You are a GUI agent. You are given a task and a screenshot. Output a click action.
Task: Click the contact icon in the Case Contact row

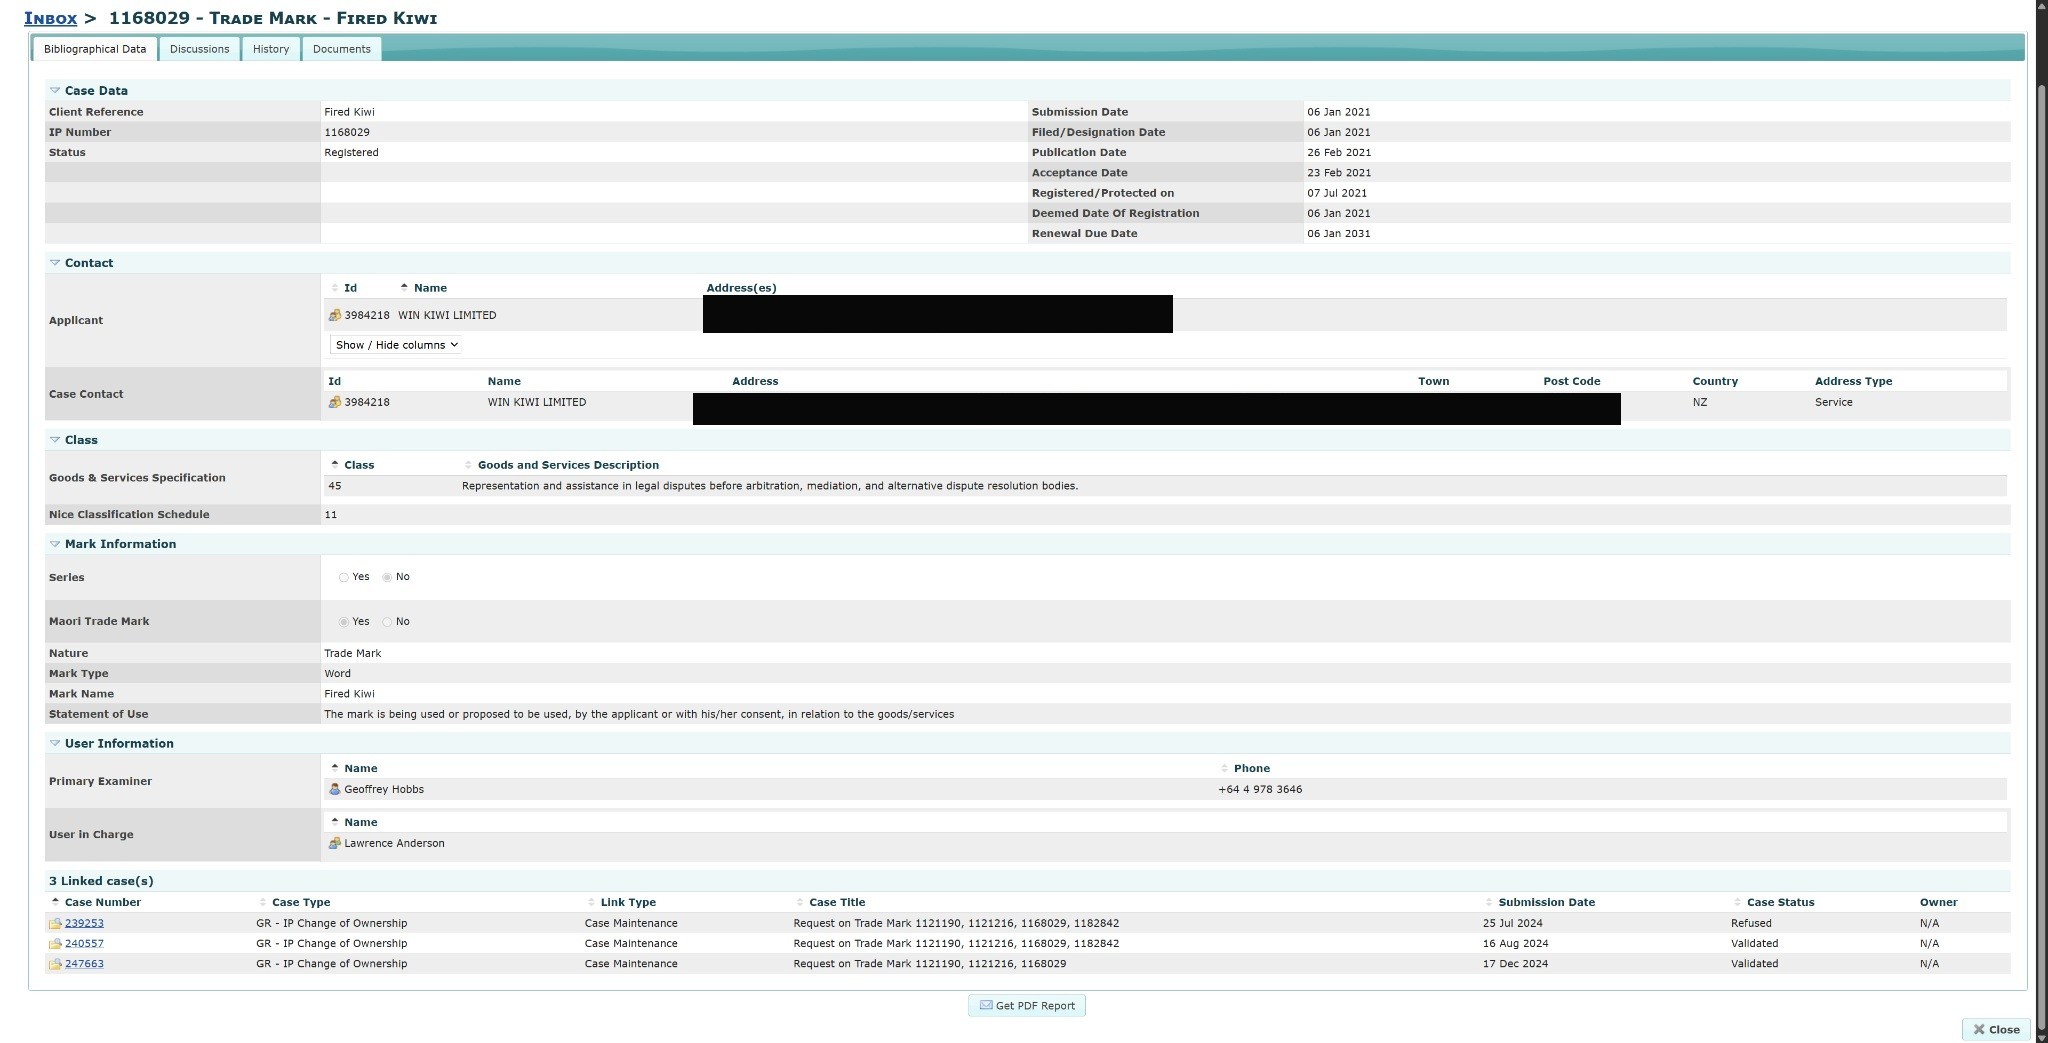(336, 402)
